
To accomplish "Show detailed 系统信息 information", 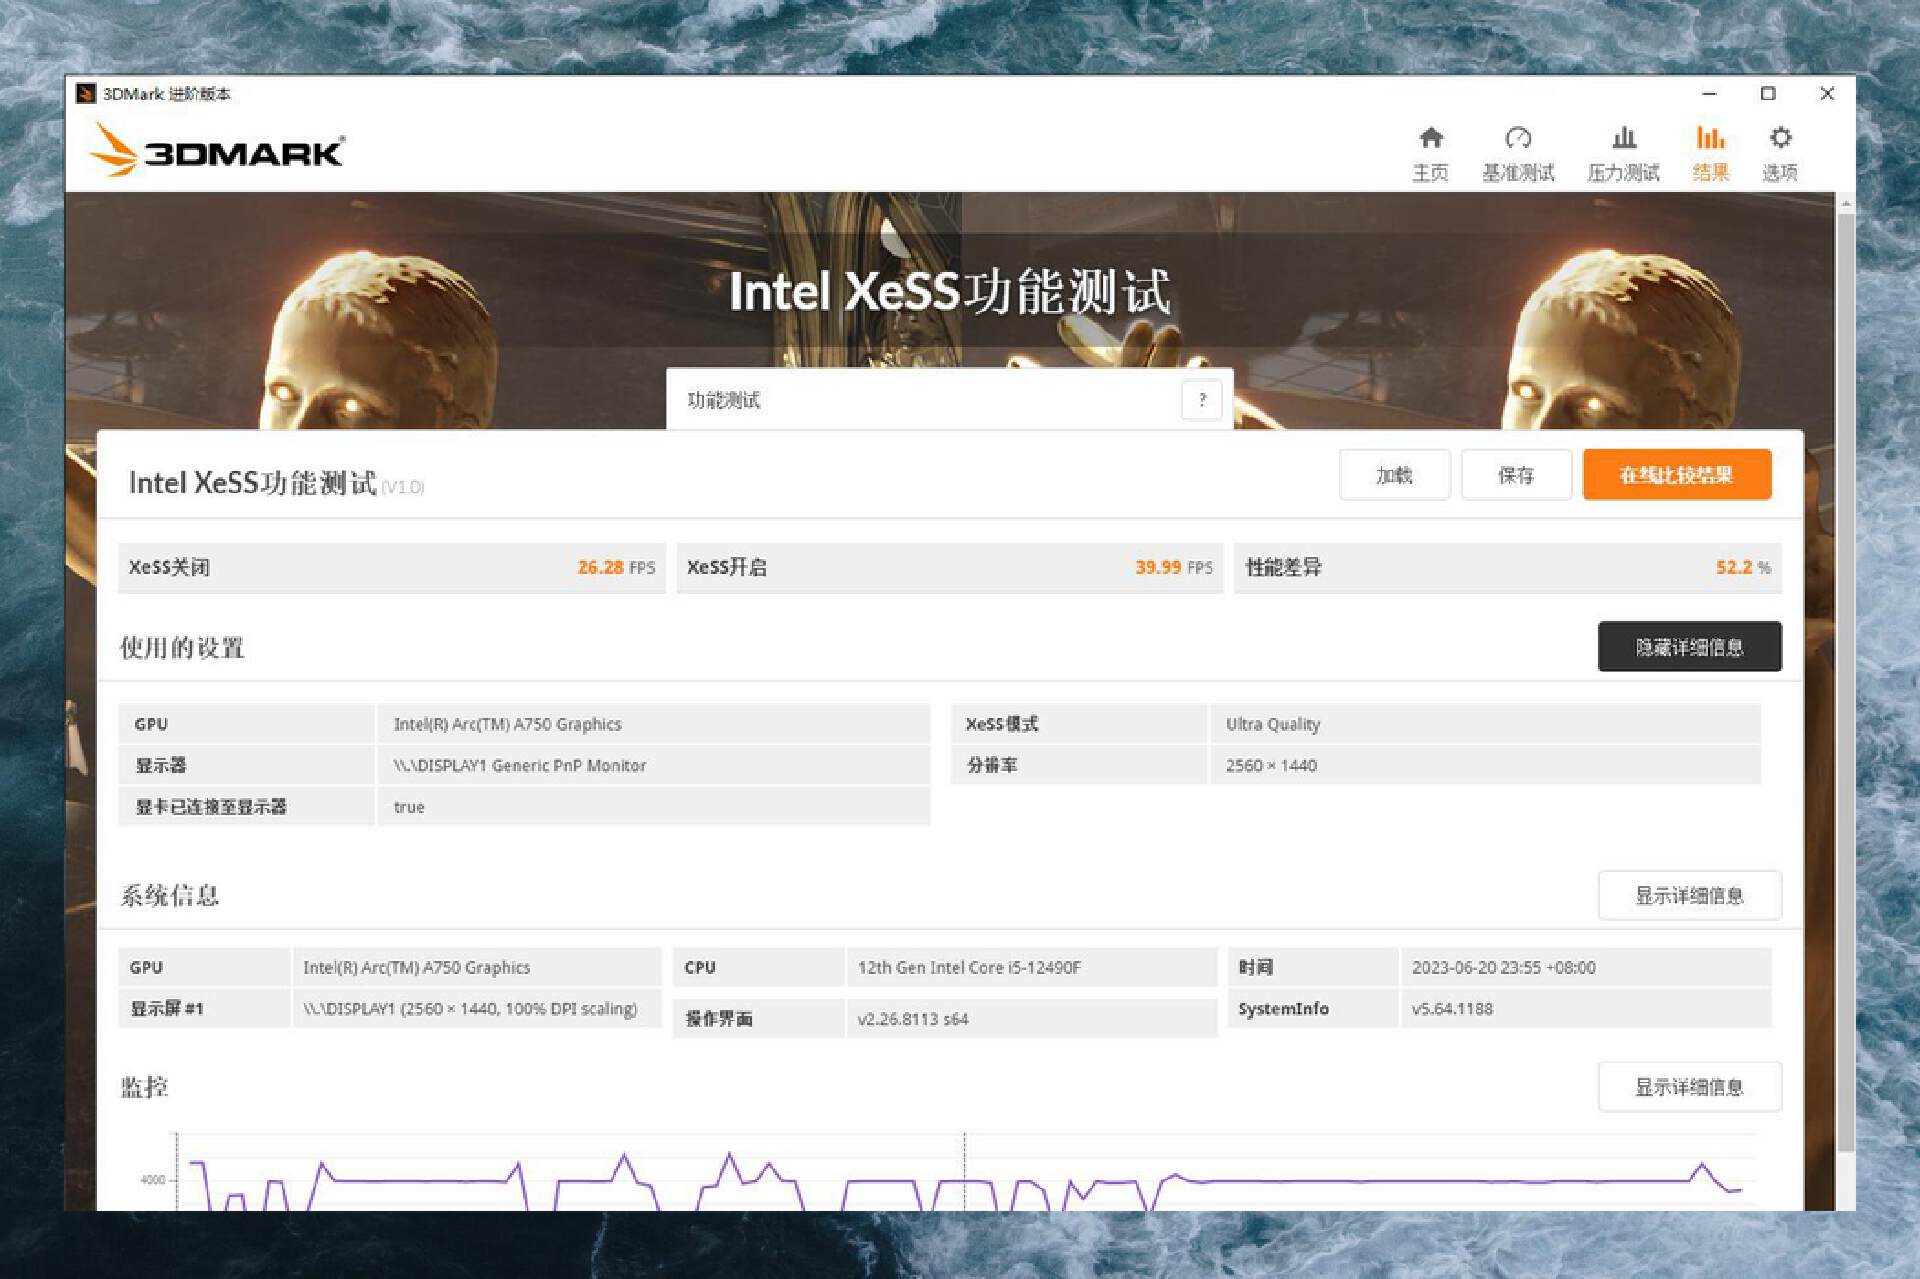I will pos(1690,896).
